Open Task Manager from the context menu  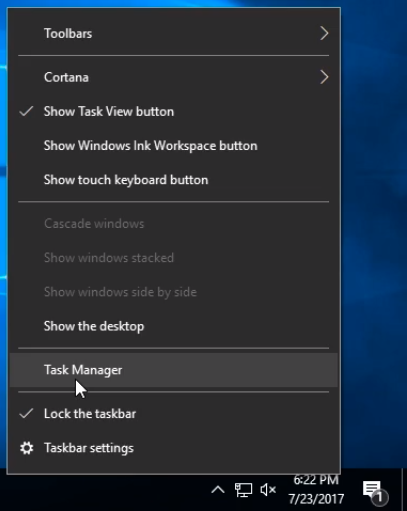coord(174,370)
